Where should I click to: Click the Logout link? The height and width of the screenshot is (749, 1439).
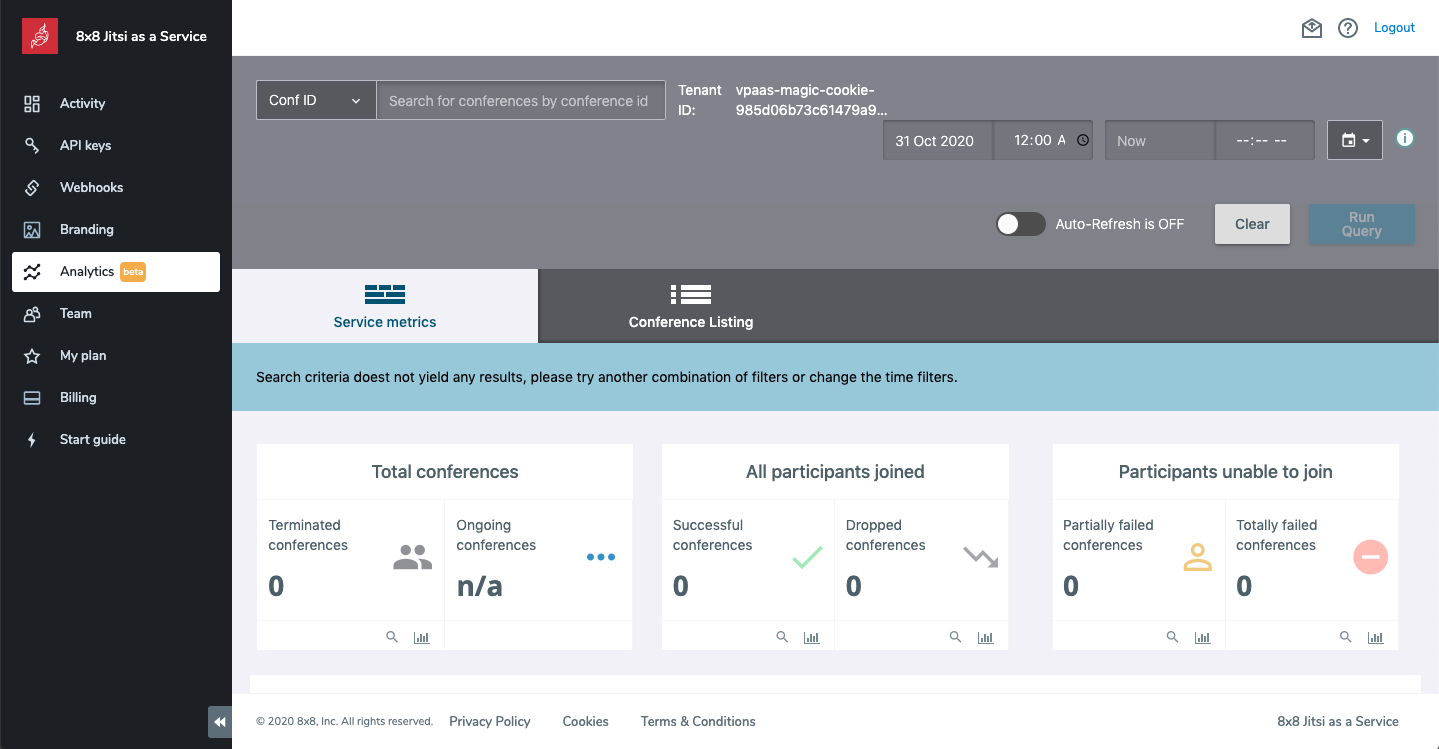[1394, 28]
